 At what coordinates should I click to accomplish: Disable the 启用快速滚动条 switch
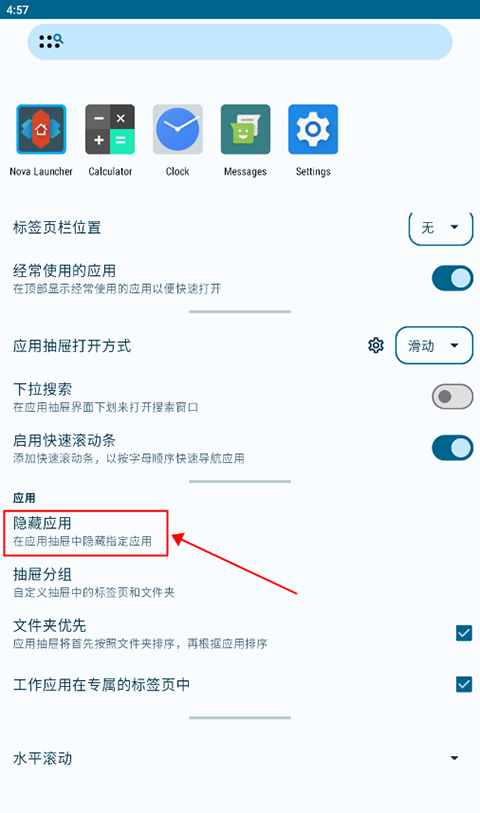(453, 448)
